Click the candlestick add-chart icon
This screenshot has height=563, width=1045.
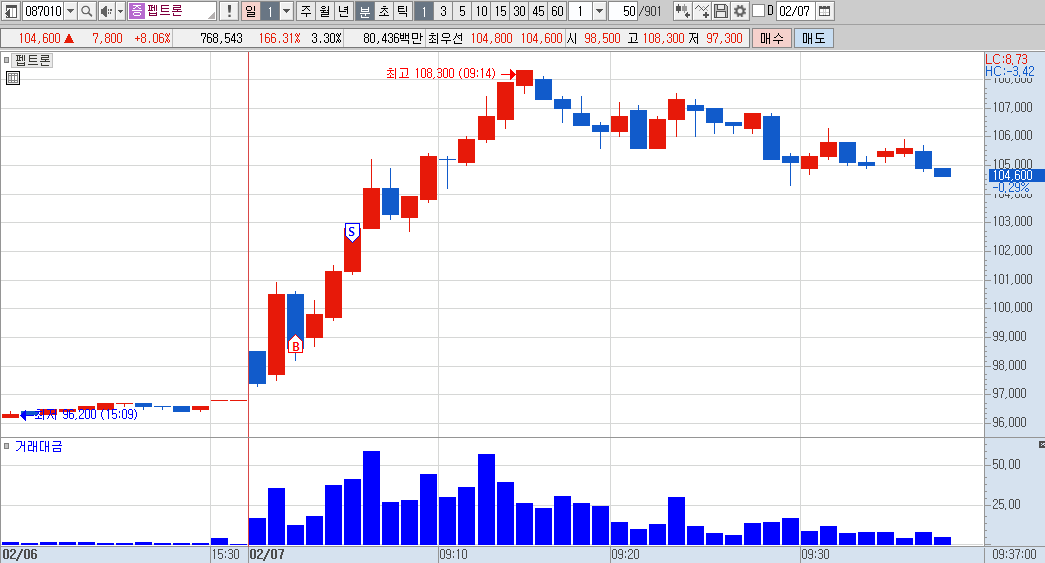pos(682,11)
